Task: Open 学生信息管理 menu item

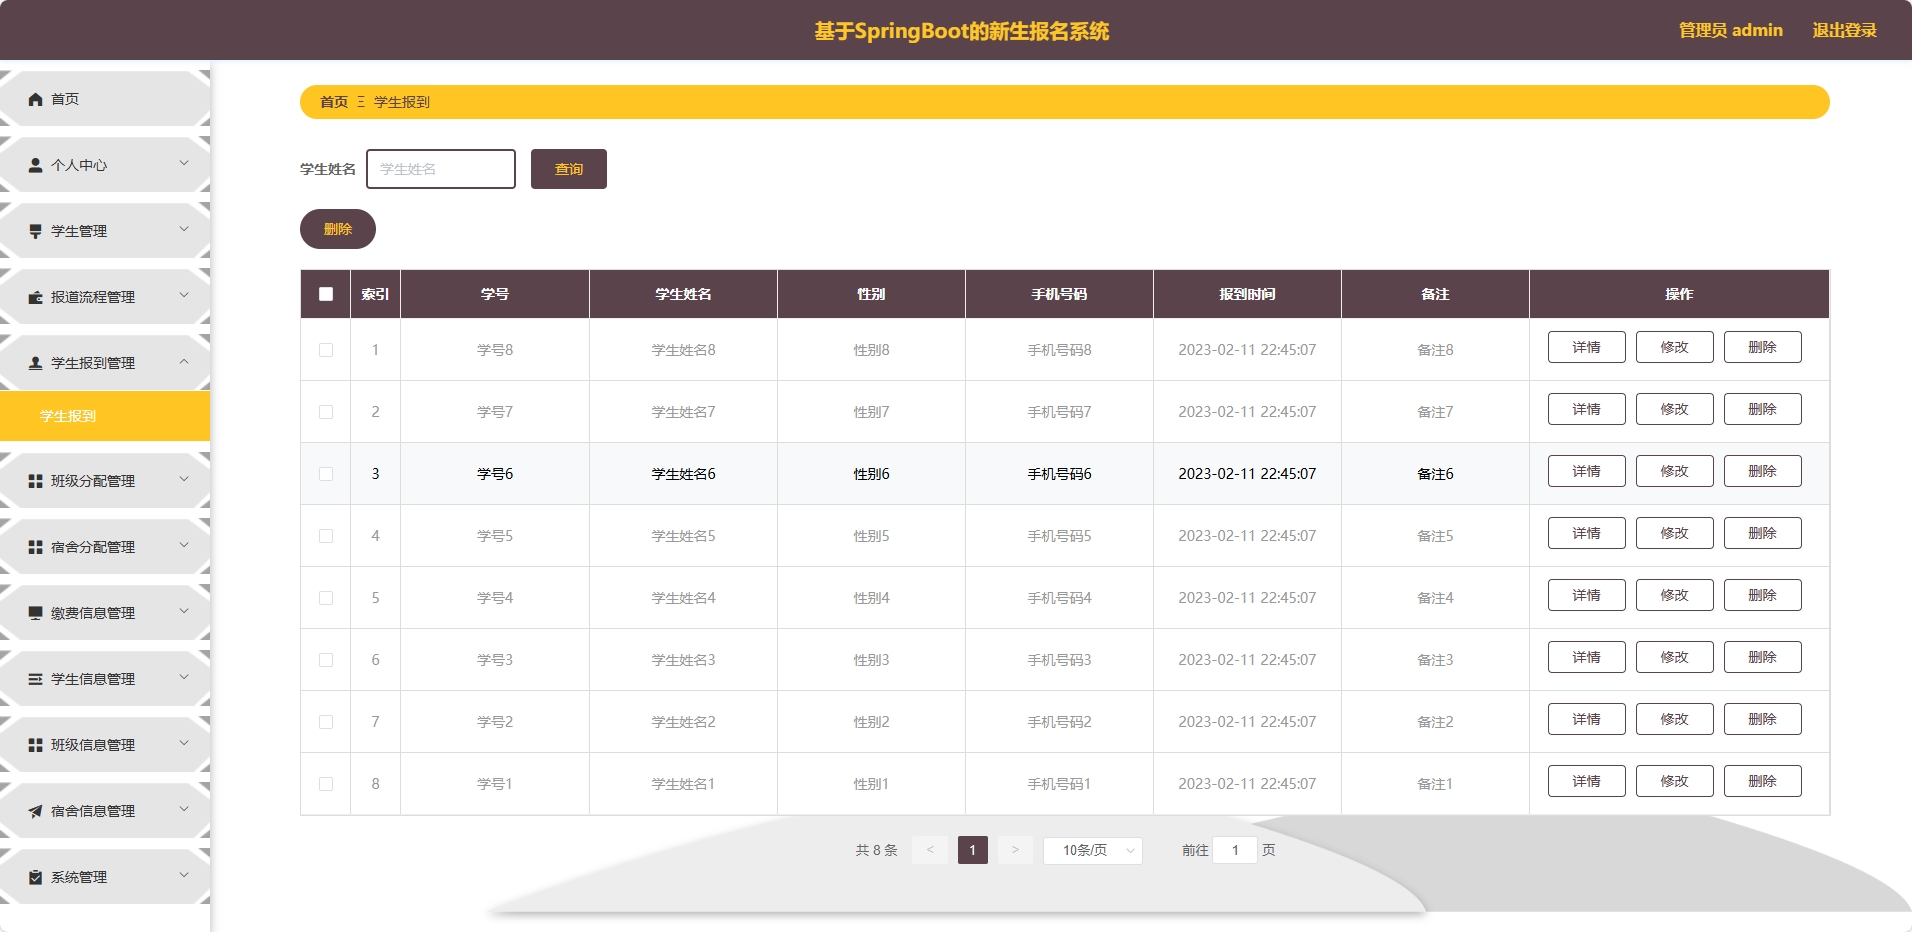Action: (105, 679)
